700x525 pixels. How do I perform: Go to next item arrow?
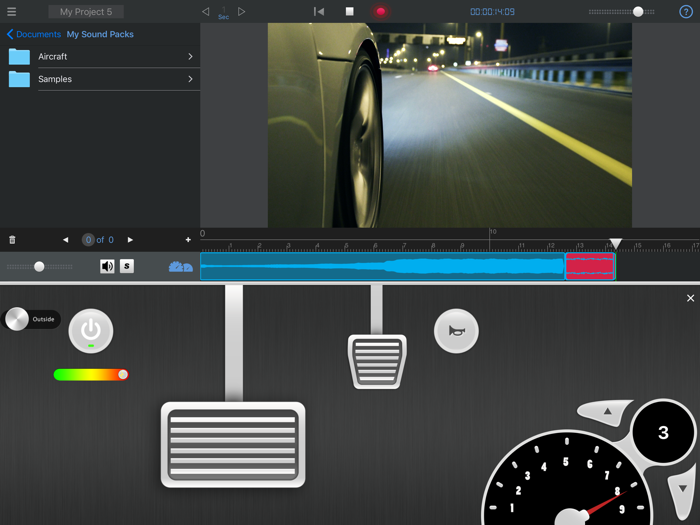point(130,240)
